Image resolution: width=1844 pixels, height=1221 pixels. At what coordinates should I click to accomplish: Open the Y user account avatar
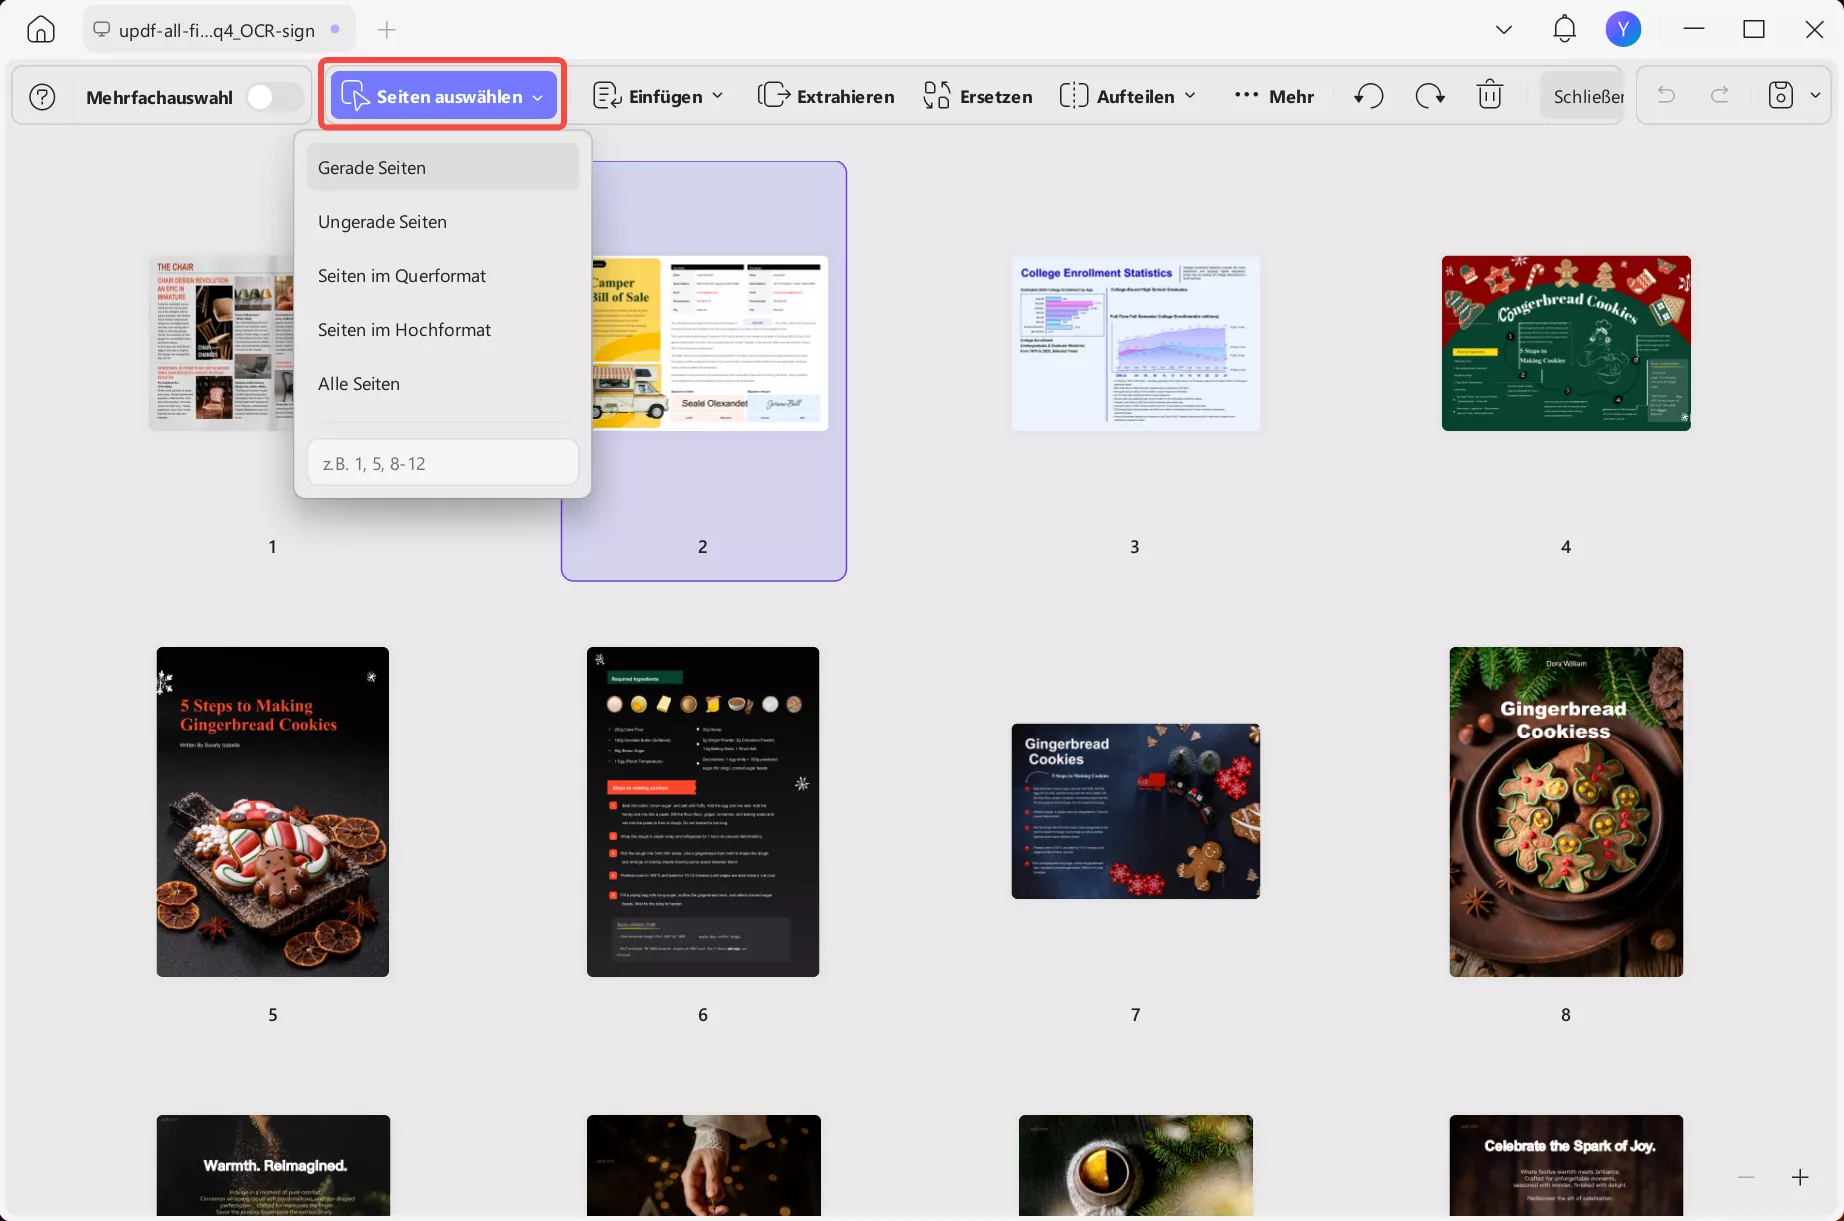point(1623,29)
